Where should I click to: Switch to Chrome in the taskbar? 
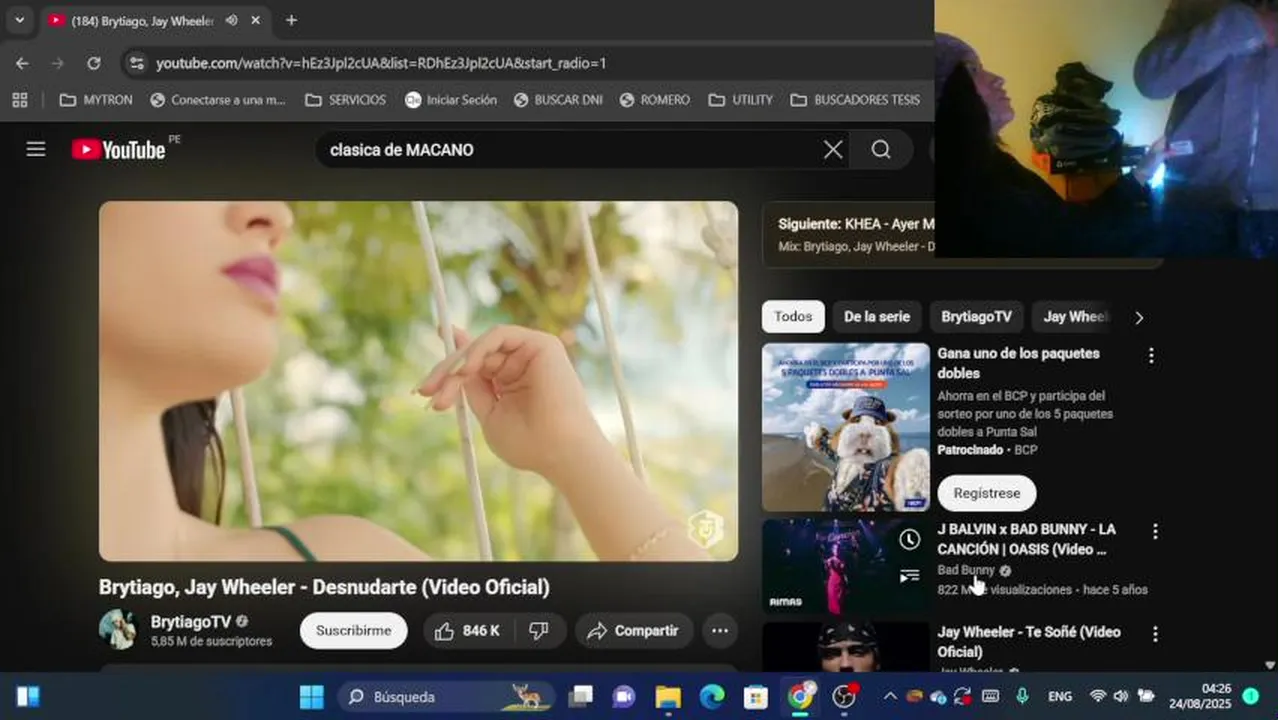pos(800,696)
